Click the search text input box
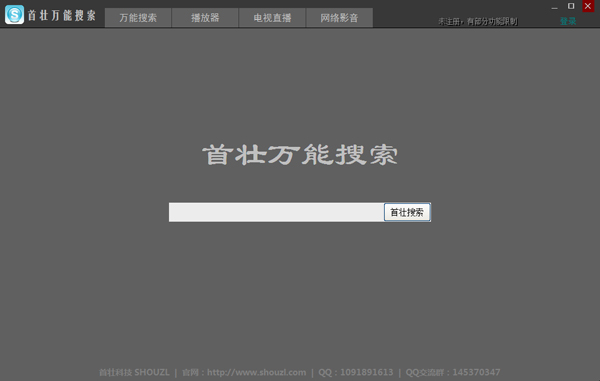Viewport: 600px width, 381px height. click(x=276, y=212)
